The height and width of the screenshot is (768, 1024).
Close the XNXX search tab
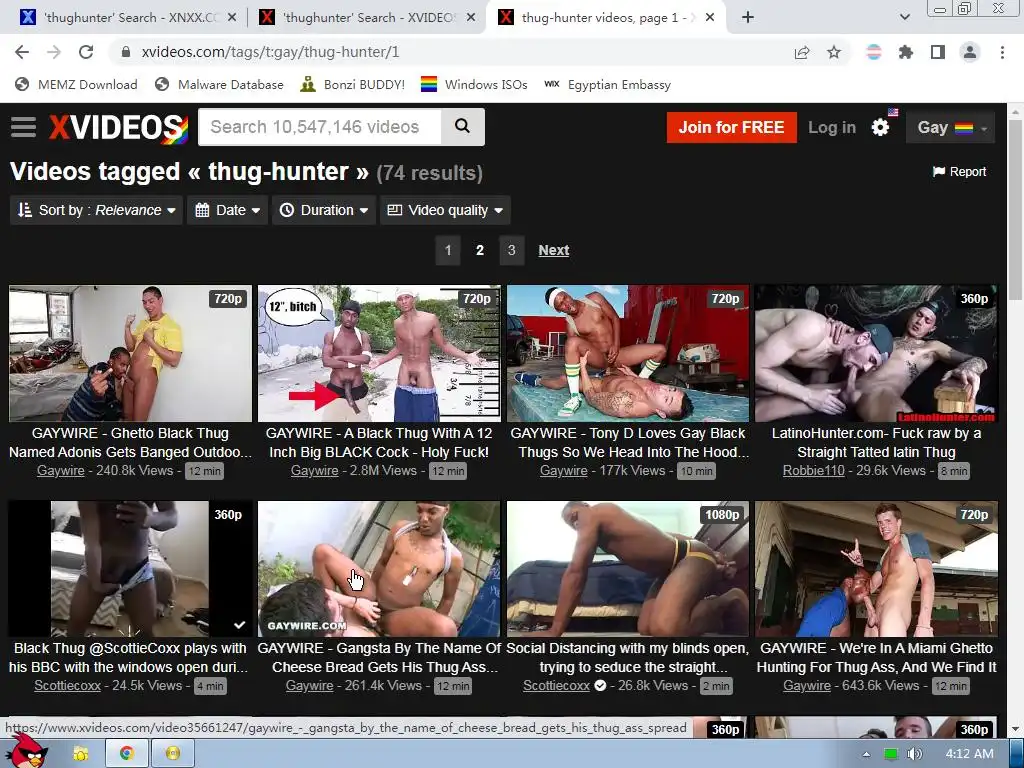click(x=232, y=18)
